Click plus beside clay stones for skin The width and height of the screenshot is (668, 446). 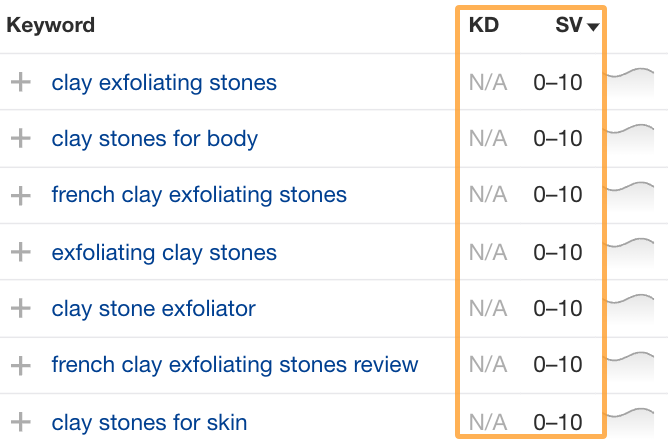coord(21,422)
